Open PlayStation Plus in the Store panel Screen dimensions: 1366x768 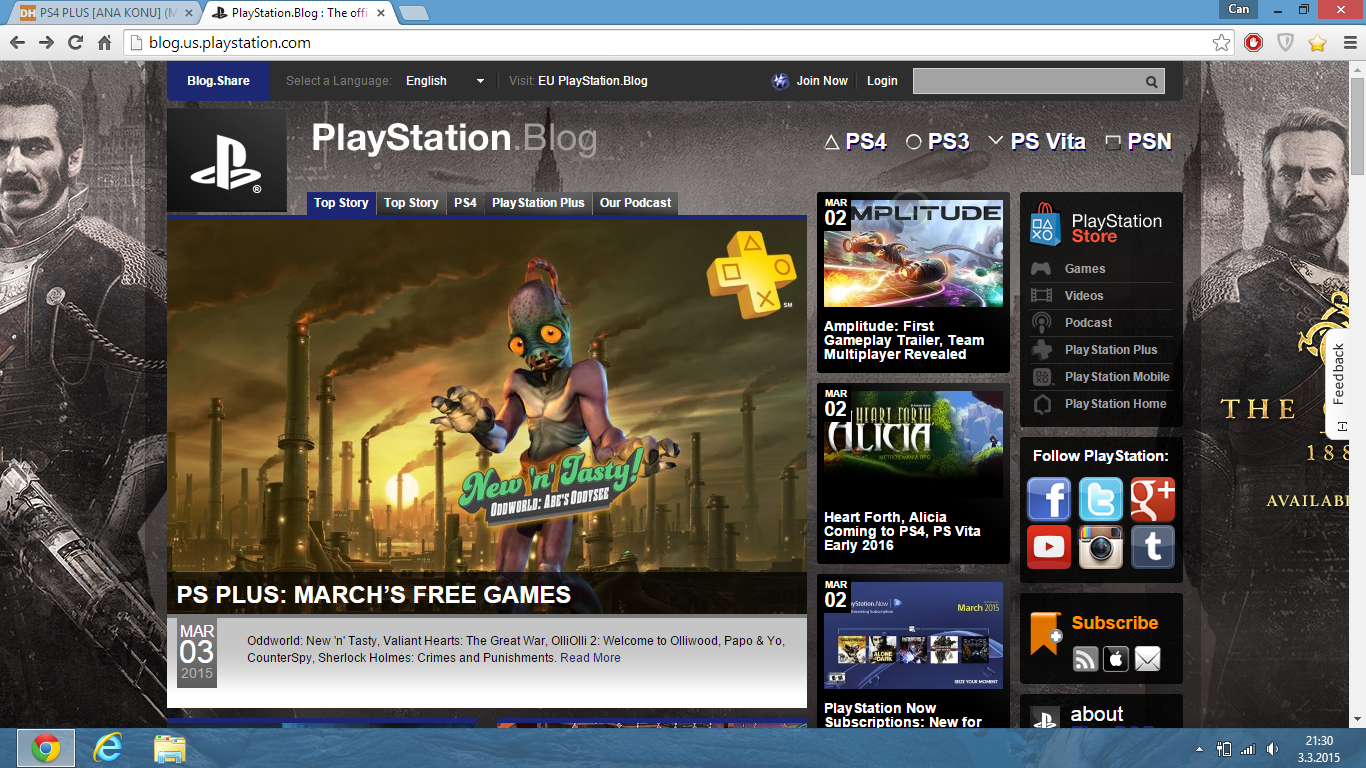point(1111,350)
